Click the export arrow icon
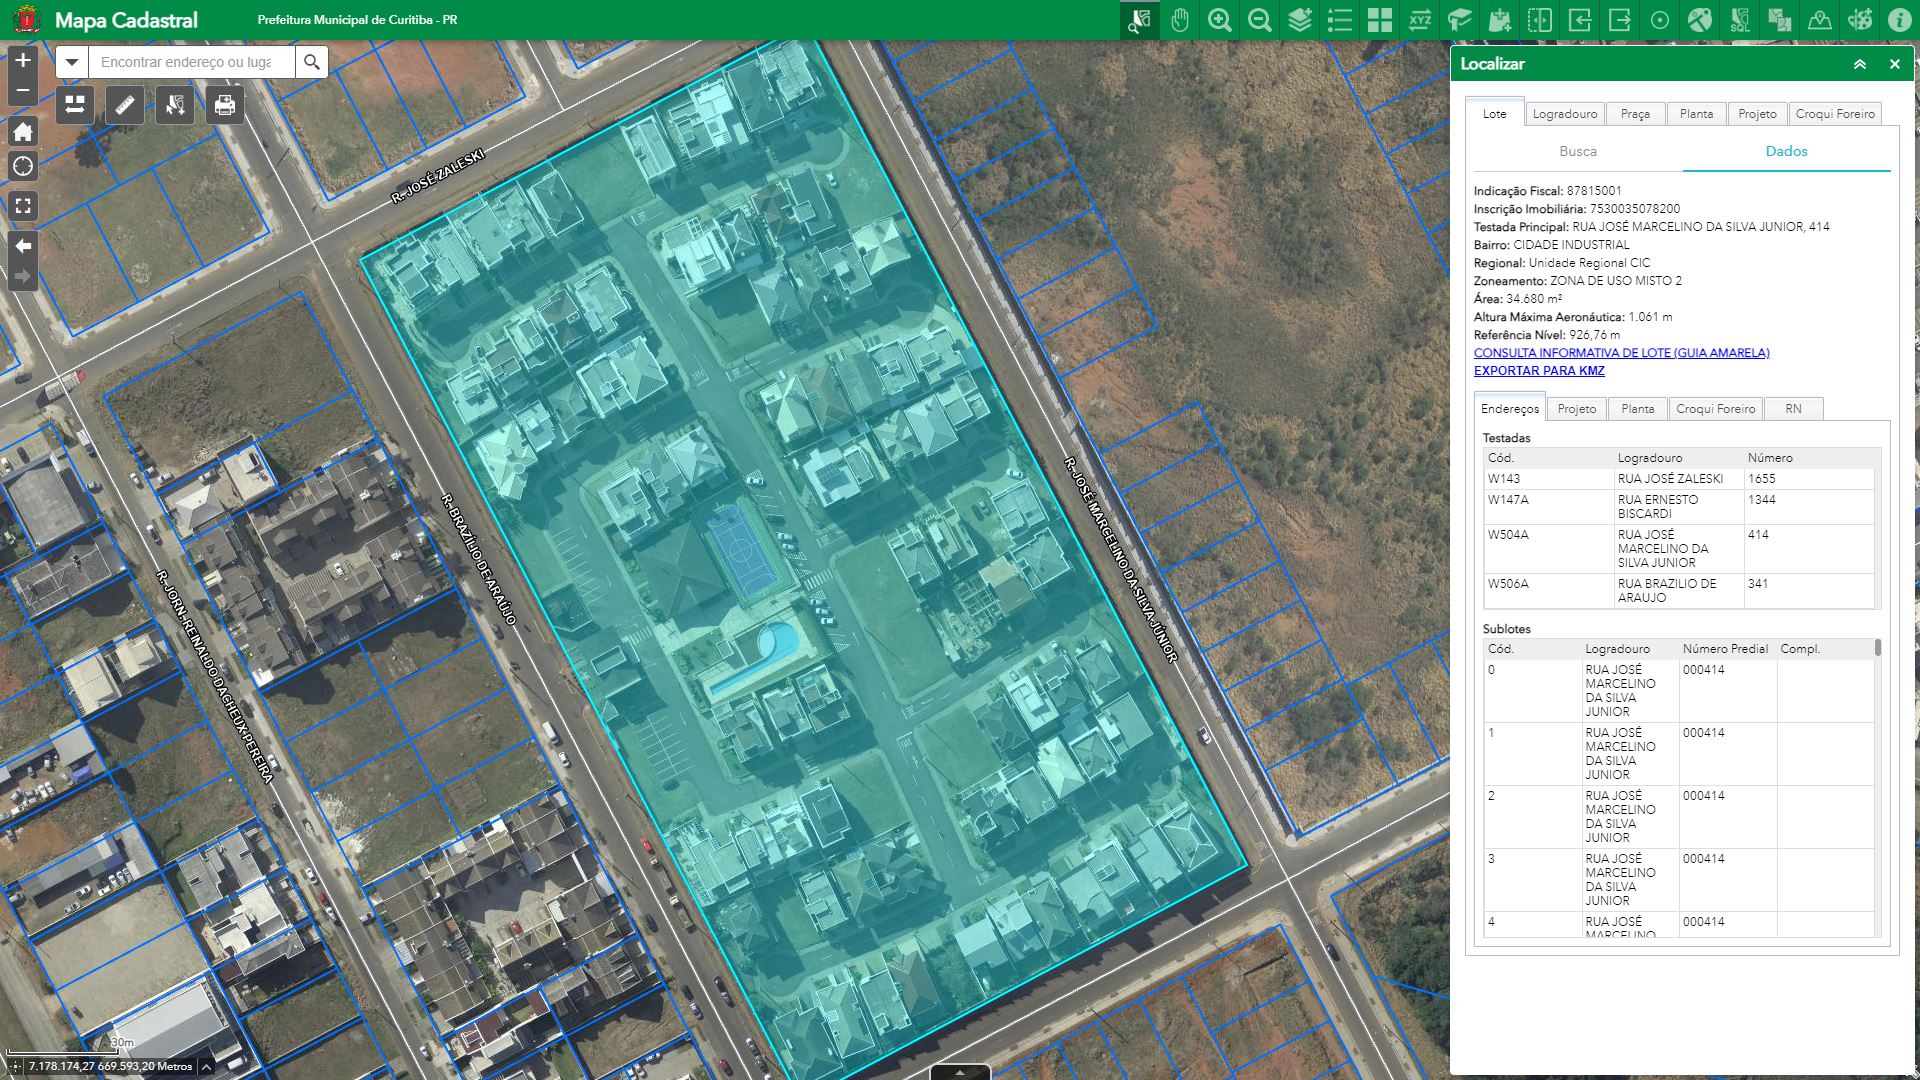The width and height of the screenshot is (1920, 1080). click(x=1620, y=20)
